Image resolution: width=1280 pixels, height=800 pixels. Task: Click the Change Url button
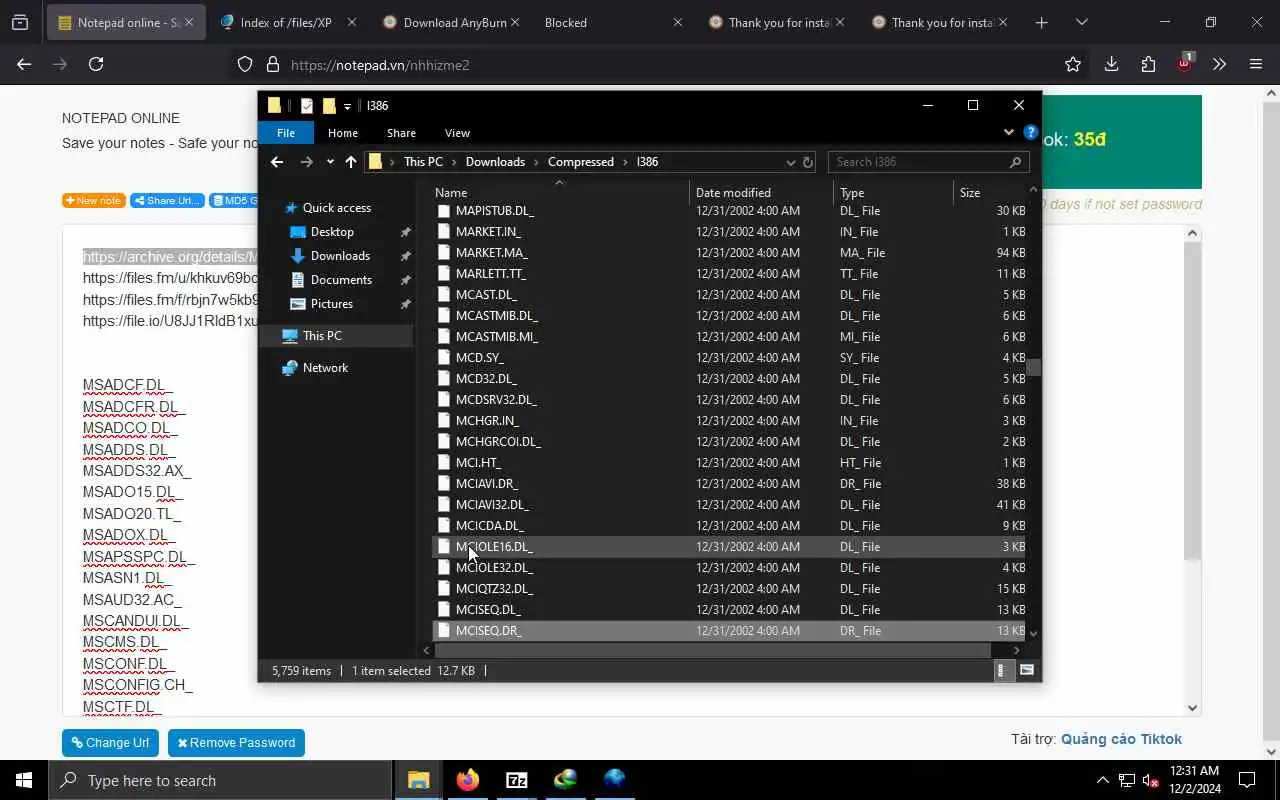pyautogui.click(x=110, y=743)
